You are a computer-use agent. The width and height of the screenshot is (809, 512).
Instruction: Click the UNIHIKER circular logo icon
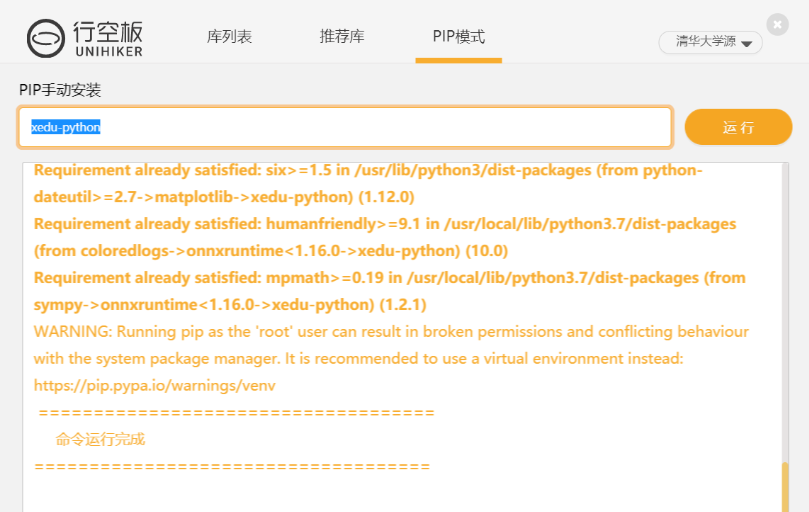pyautogui.click(x=46, y=39)
